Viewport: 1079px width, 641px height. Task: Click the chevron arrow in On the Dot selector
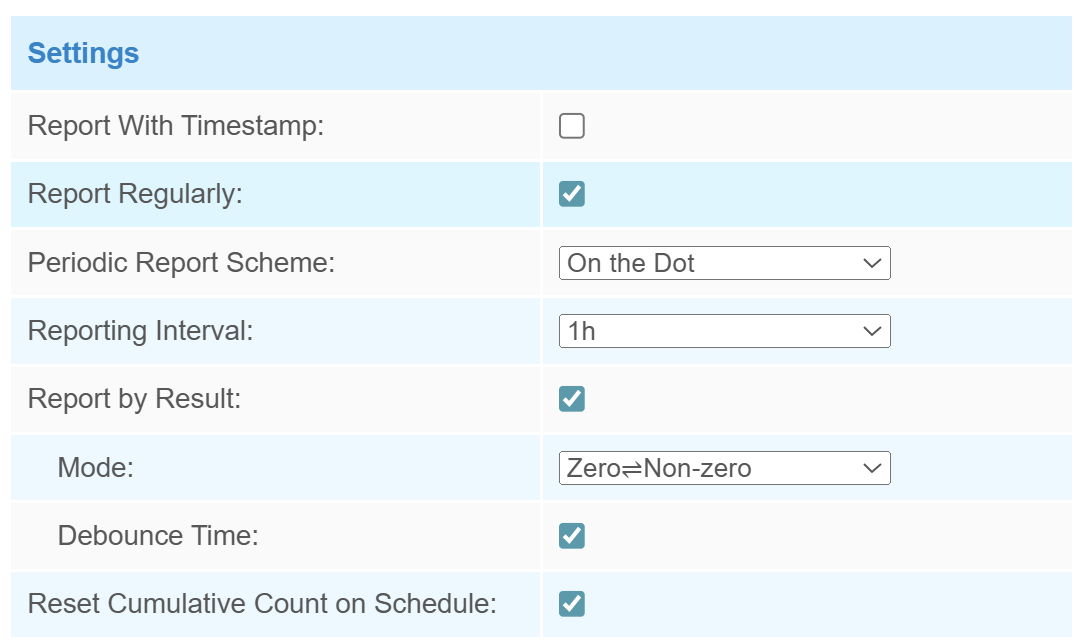871,263
